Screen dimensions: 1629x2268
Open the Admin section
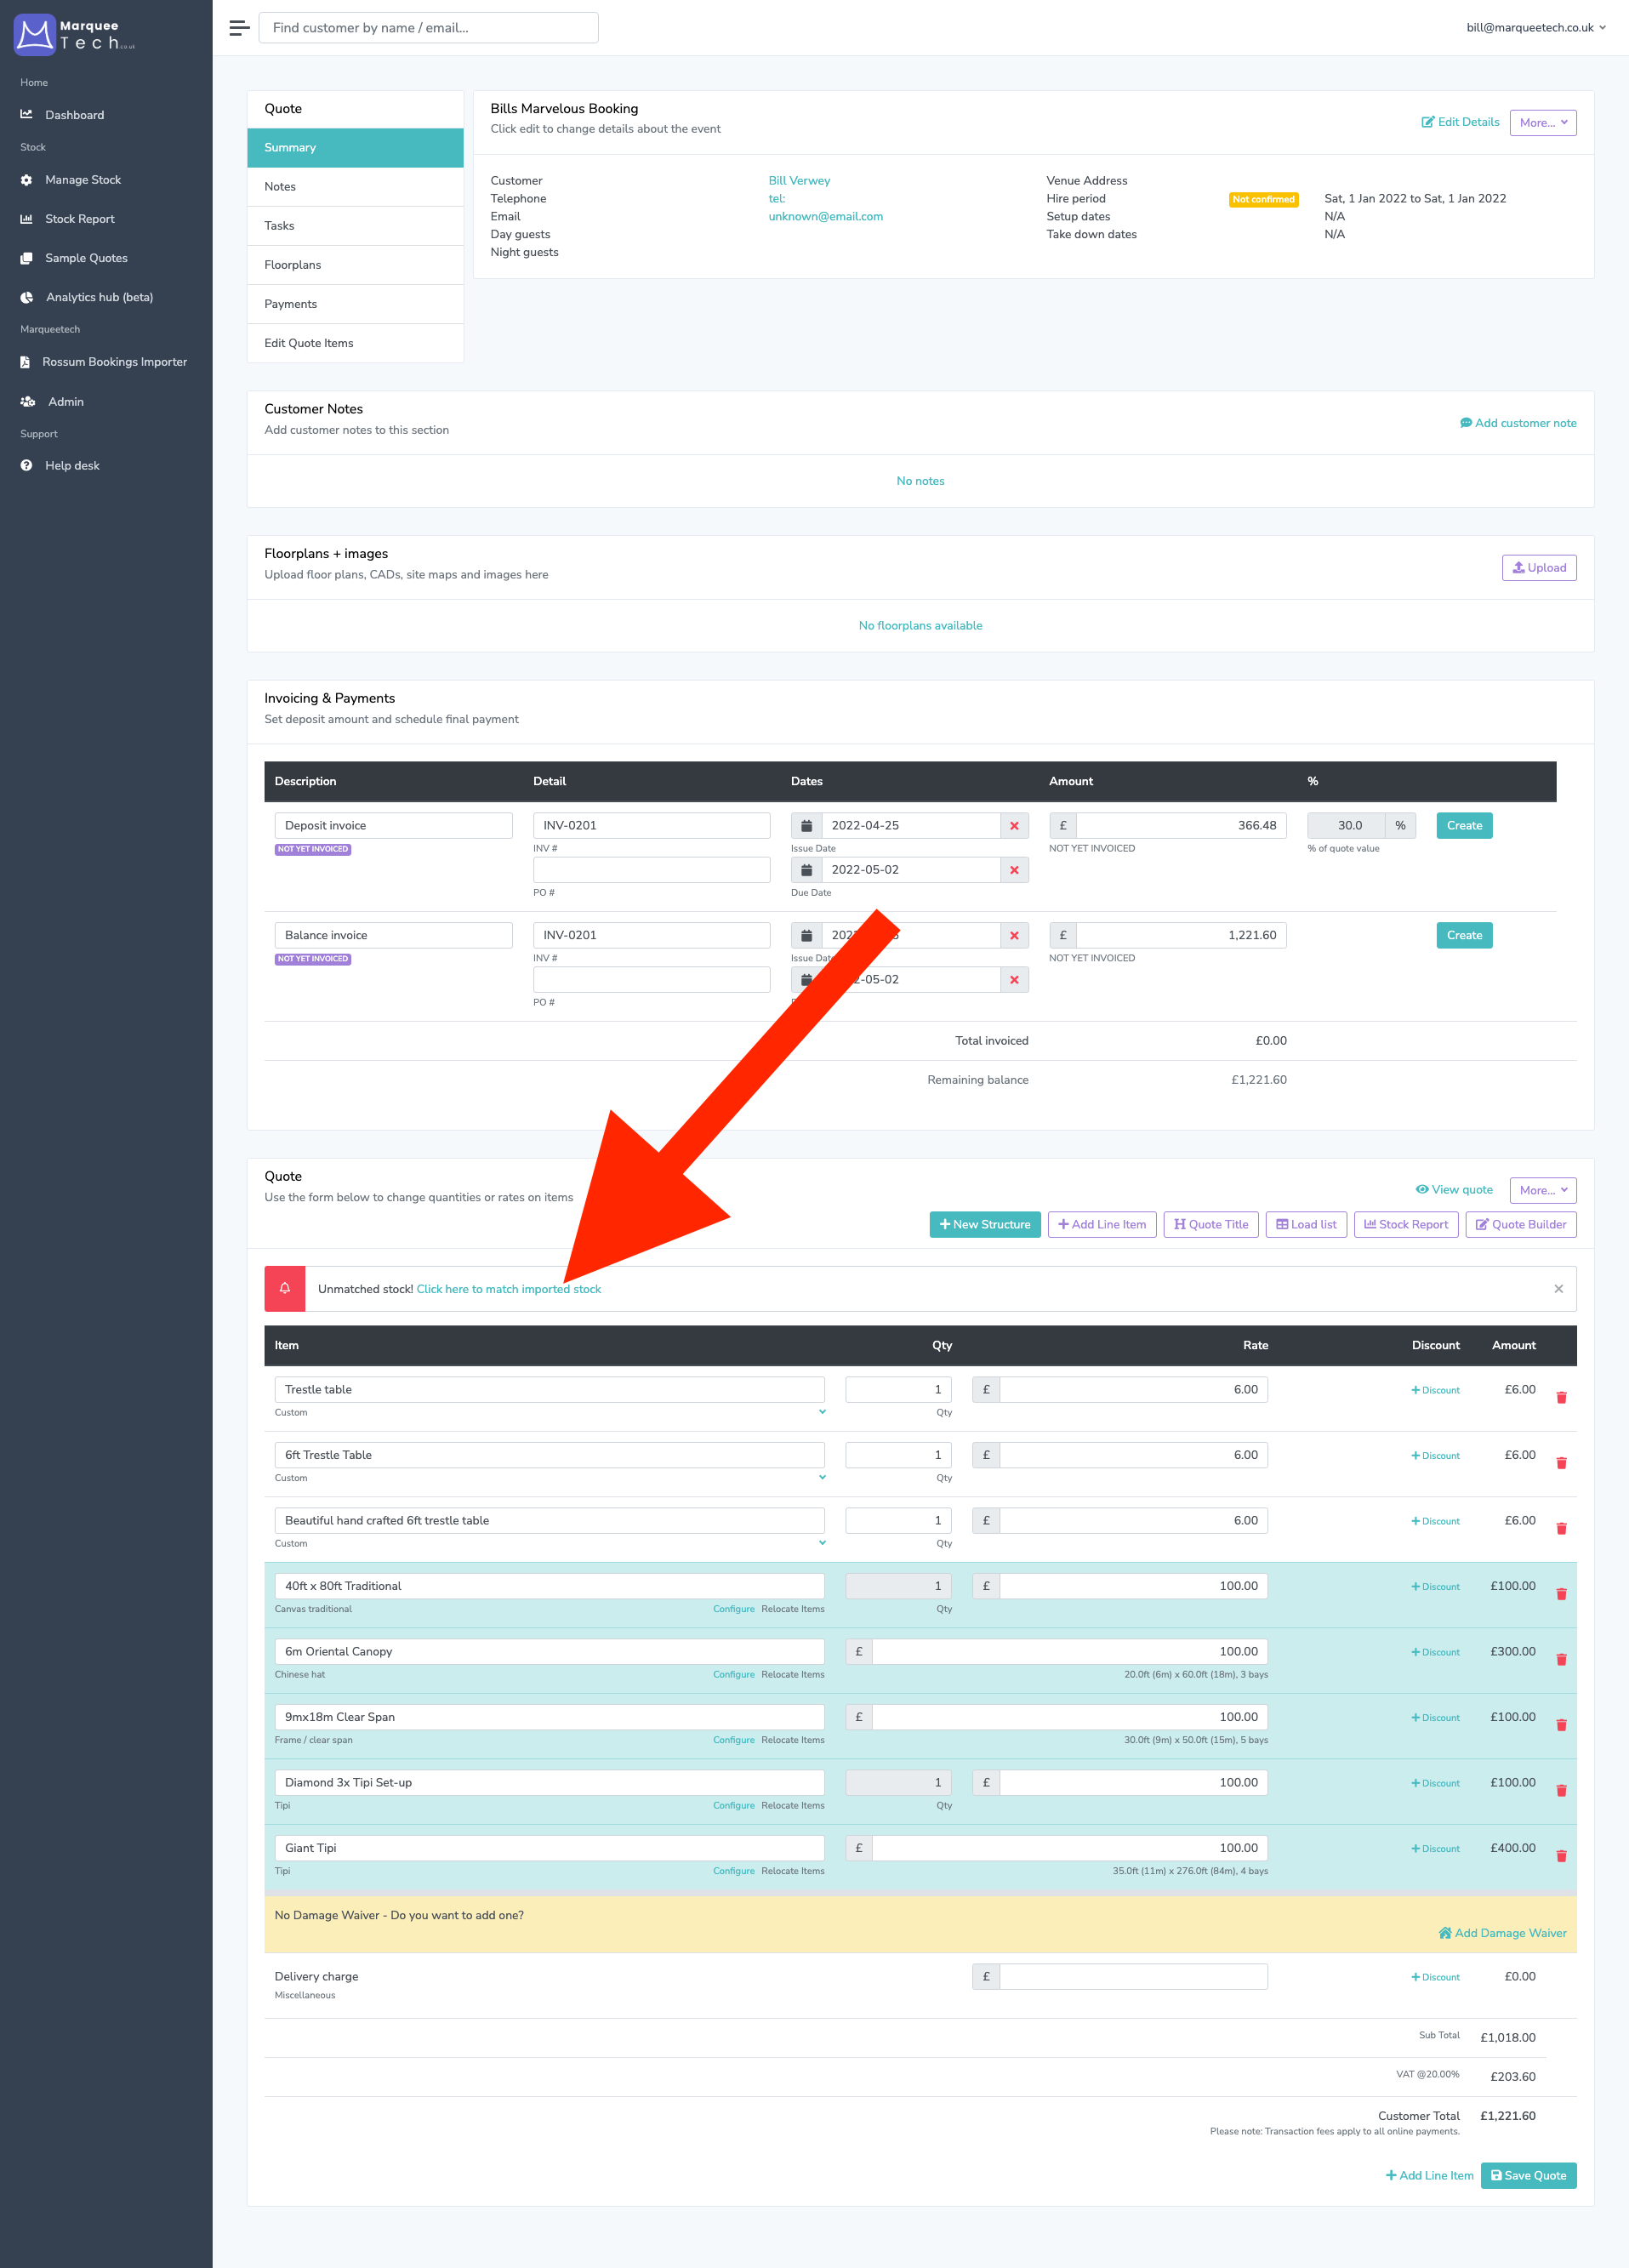tap(65, 401)
